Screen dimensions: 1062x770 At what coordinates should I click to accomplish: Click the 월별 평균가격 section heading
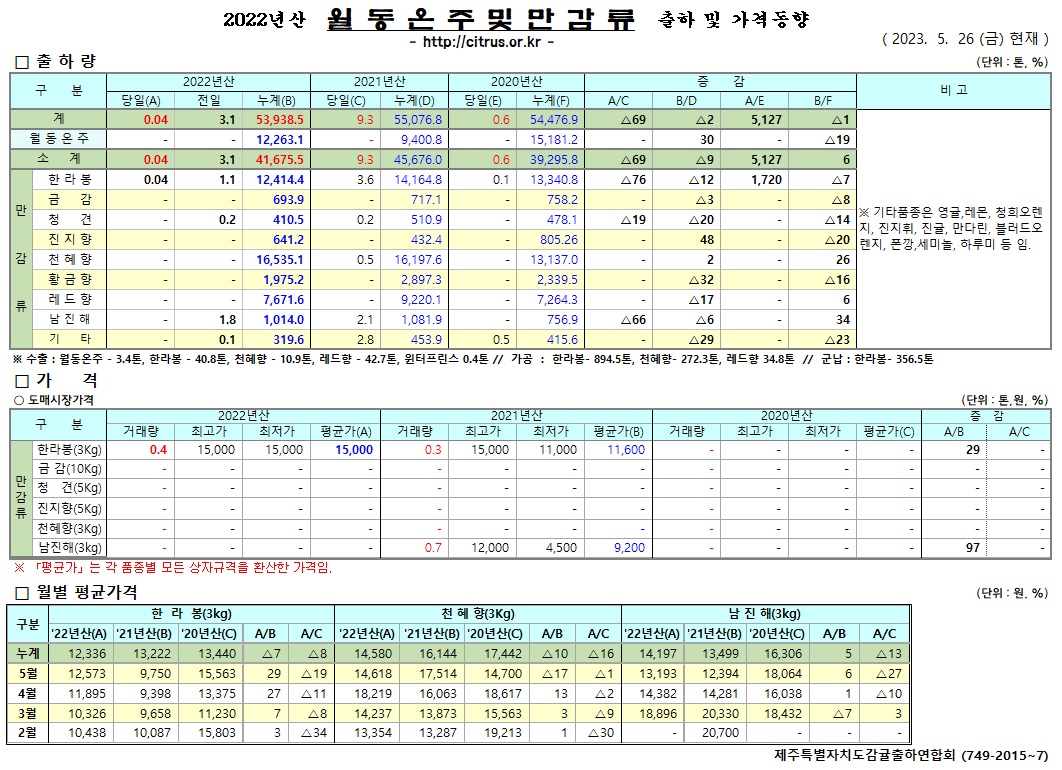click(x=82, y=592)
